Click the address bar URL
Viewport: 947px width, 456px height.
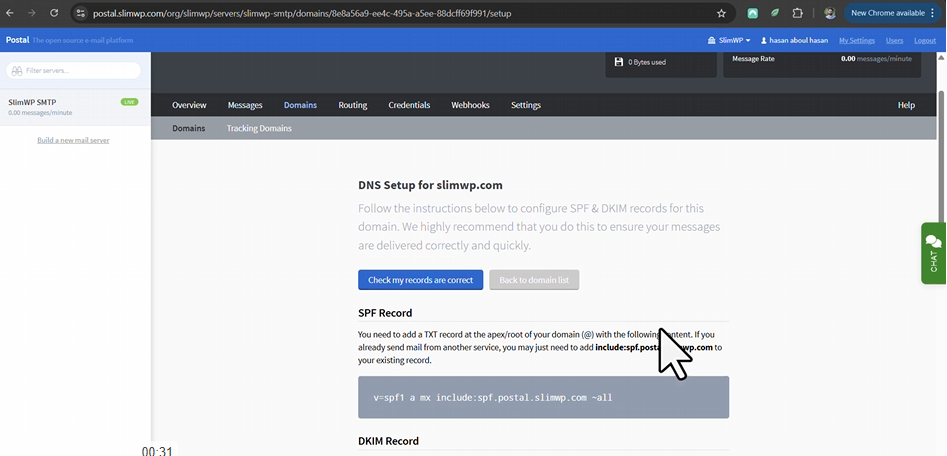(x=302, y=13)
